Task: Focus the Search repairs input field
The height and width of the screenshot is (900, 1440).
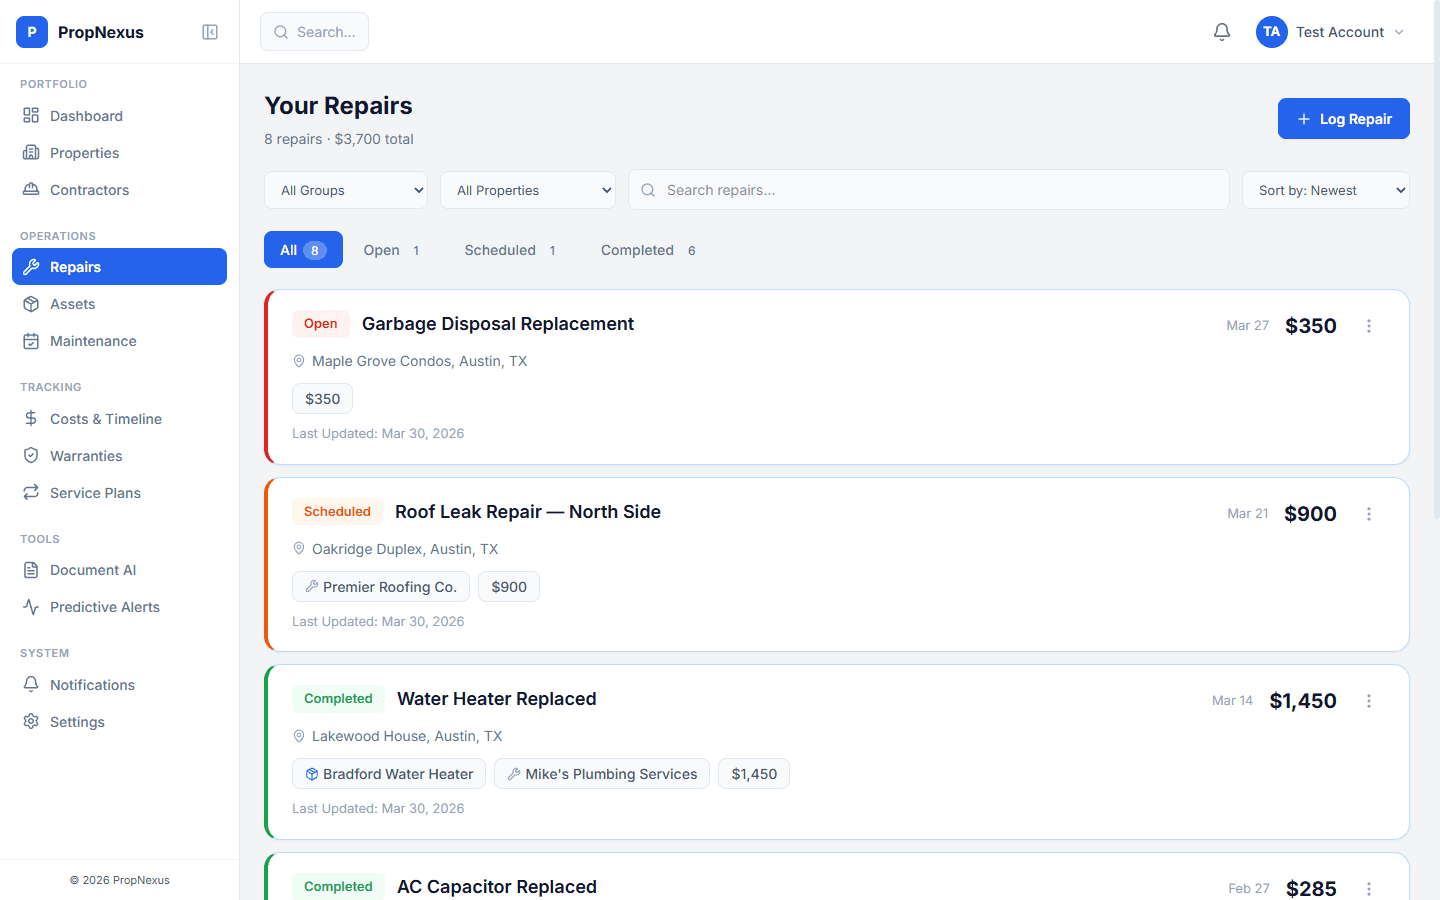Action: pos(928,190)
